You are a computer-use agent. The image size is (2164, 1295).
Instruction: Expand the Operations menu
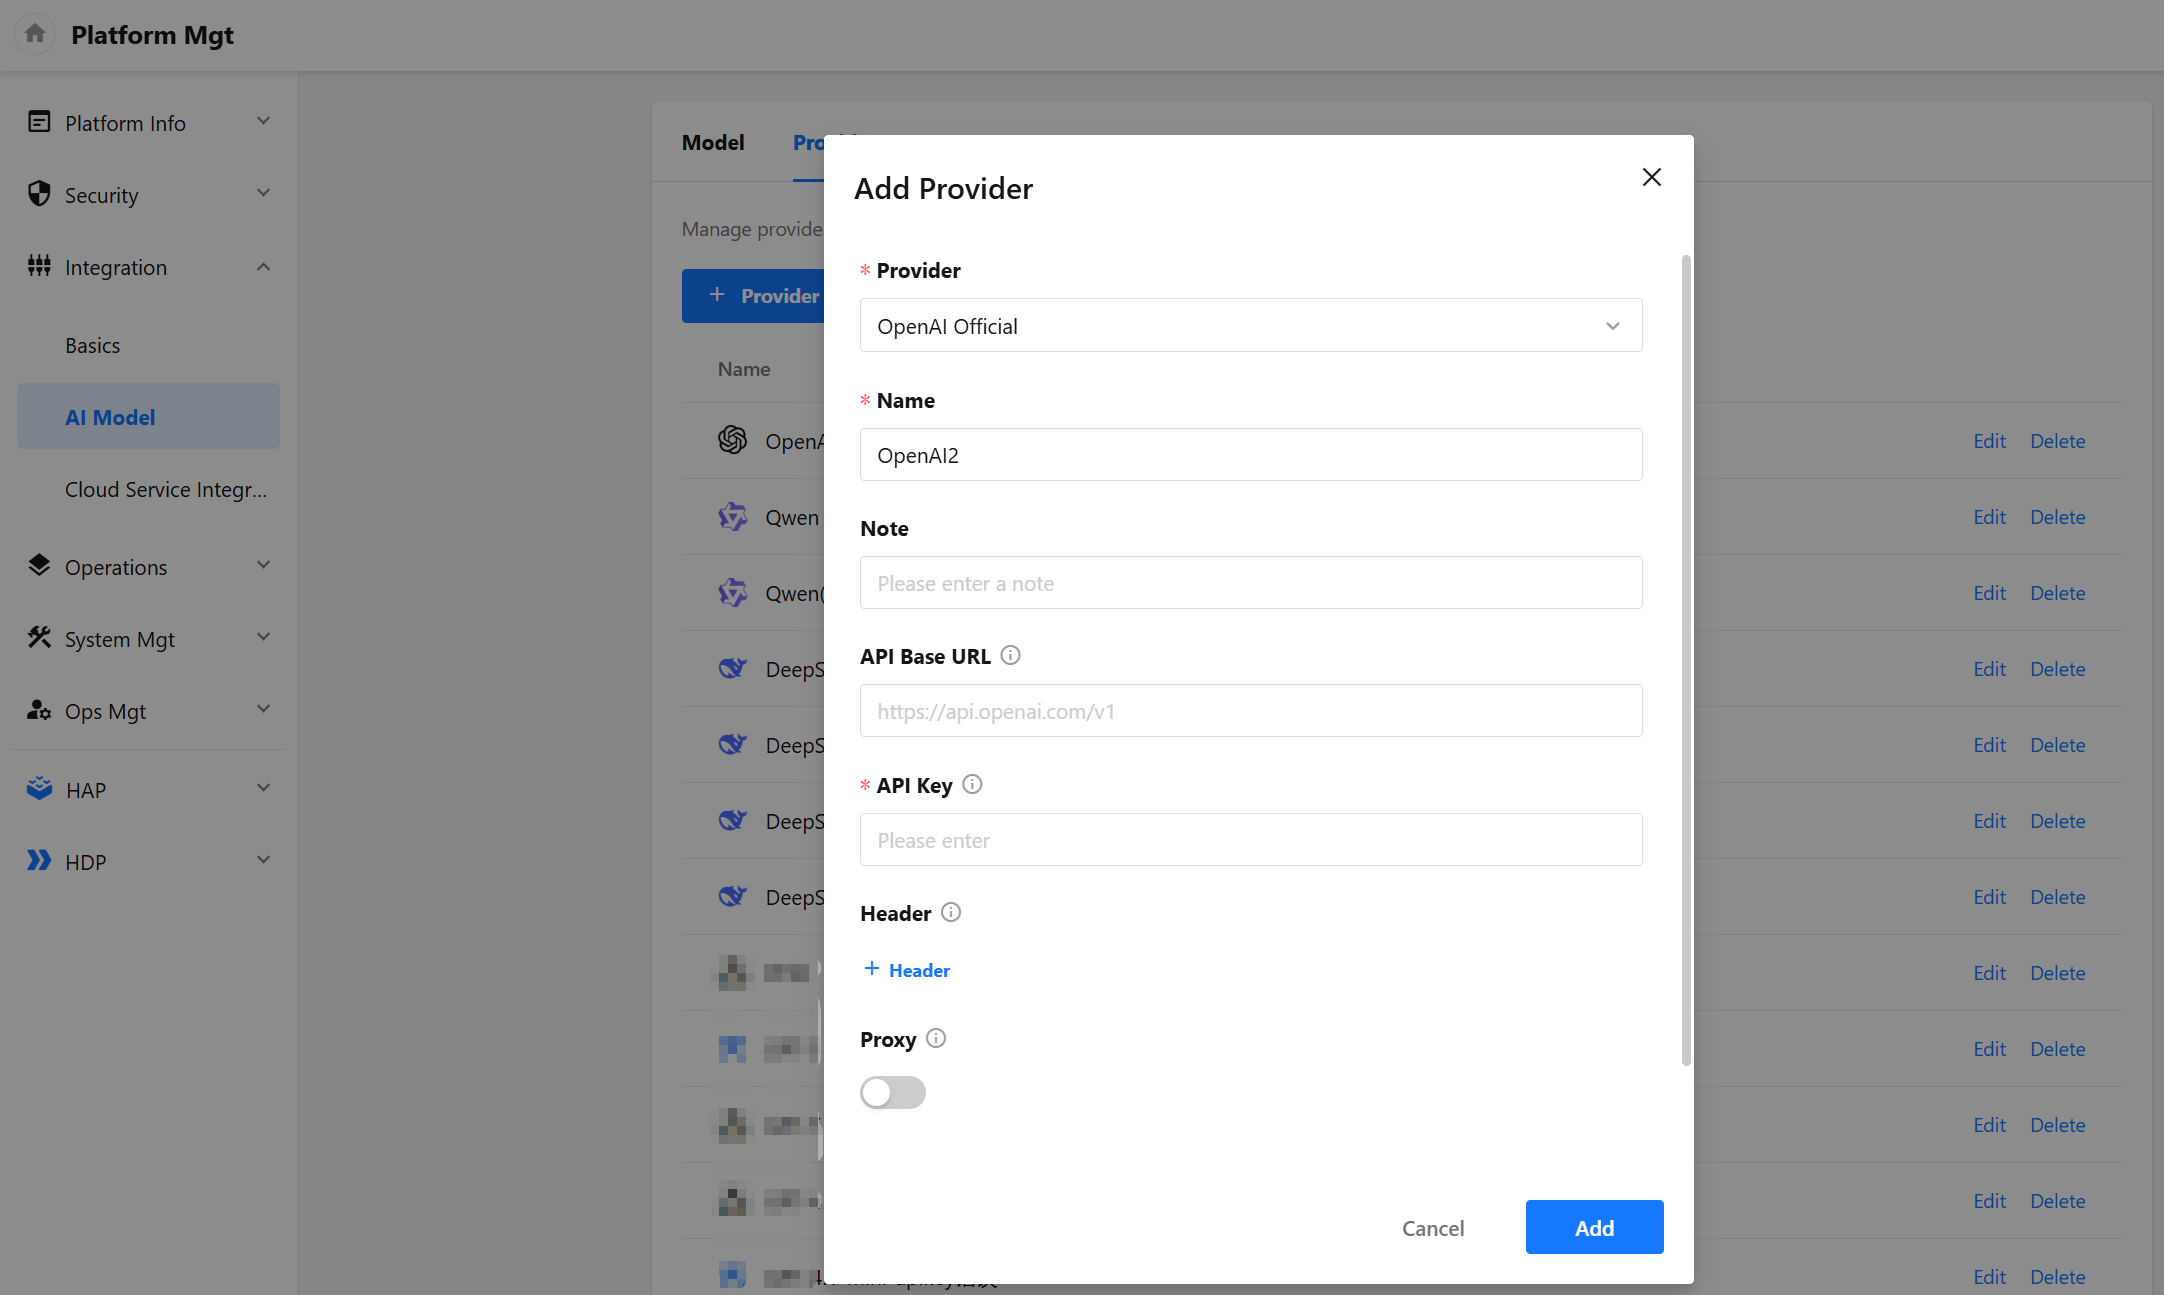coord(264,565)
